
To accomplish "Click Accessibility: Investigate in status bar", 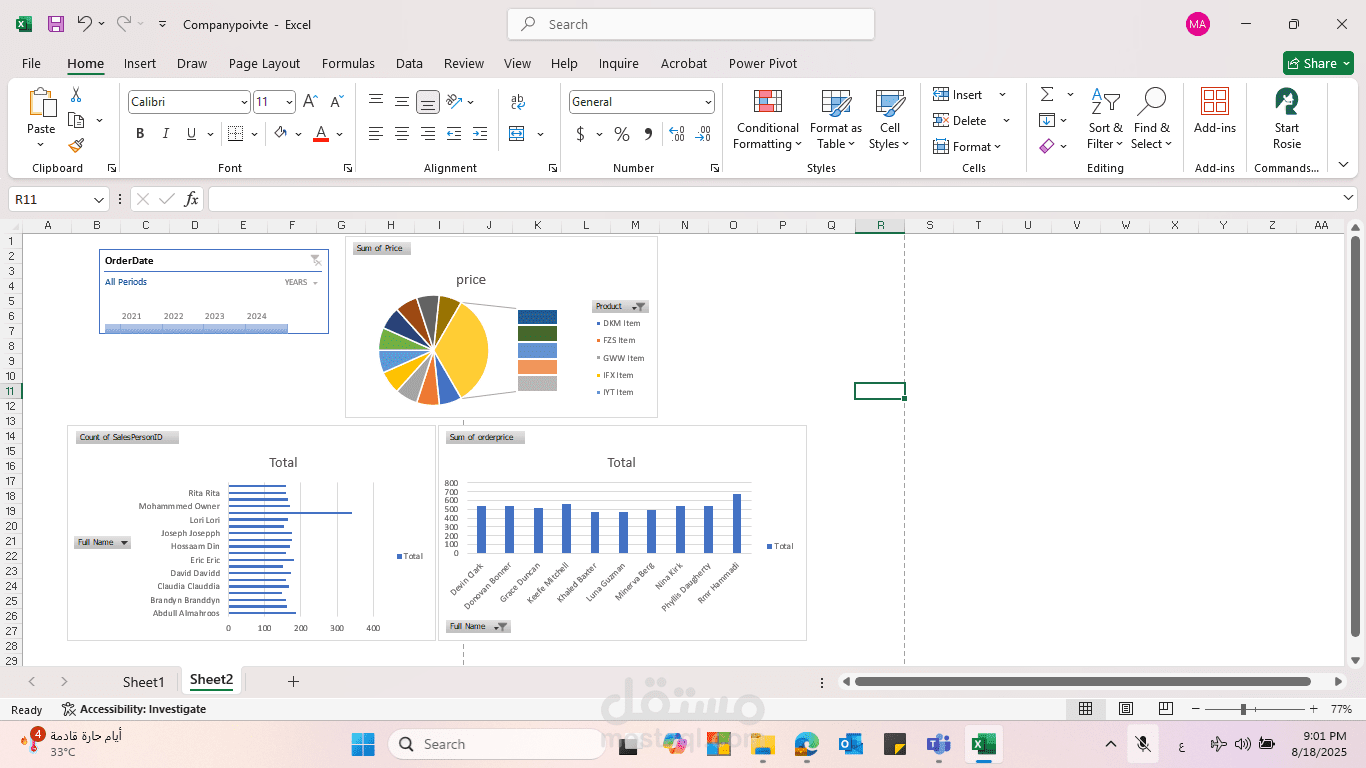I will [134, 709].
